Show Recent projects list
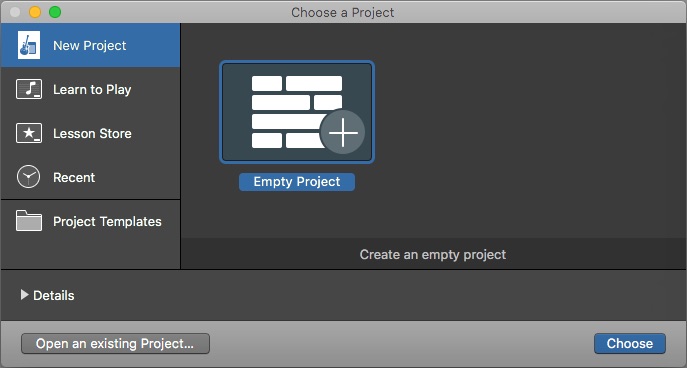This screenshot has width=687, height=368. point(91,177)
